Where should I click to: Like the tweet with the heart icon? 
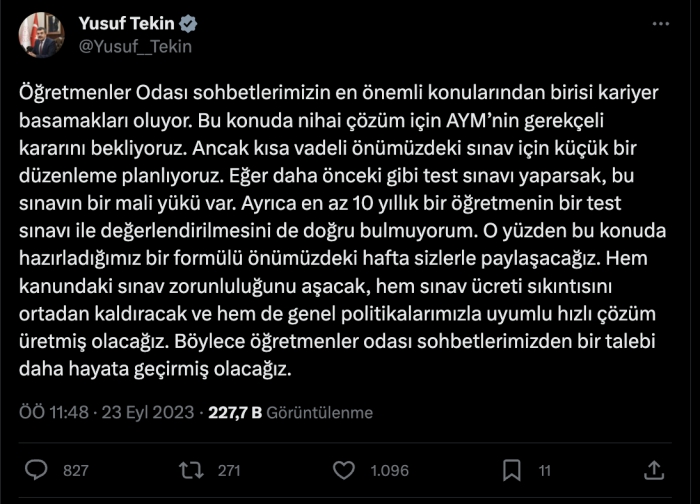pos(344,470)
